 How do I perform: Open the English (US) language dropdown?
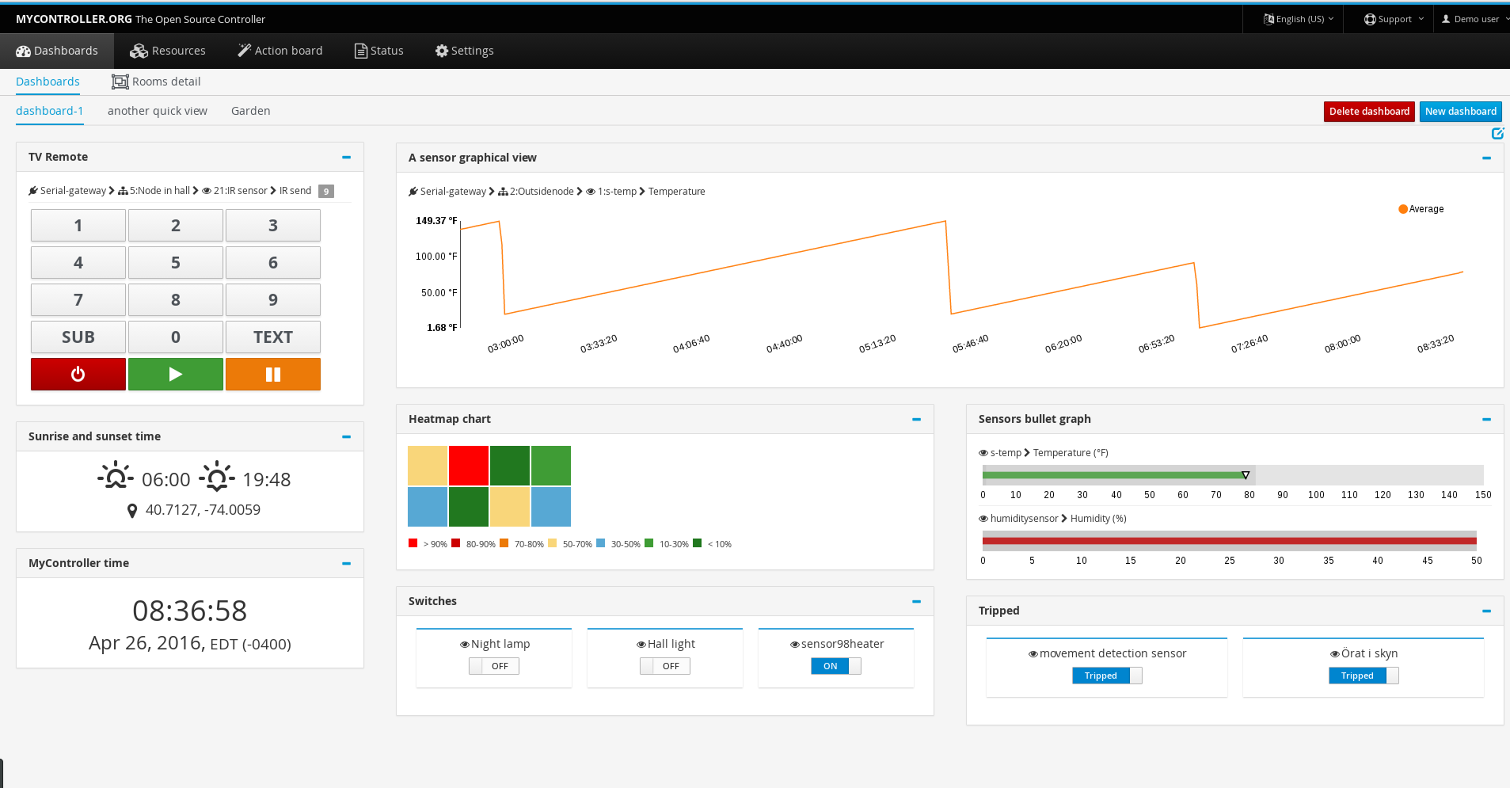[x=1298, y=19]
